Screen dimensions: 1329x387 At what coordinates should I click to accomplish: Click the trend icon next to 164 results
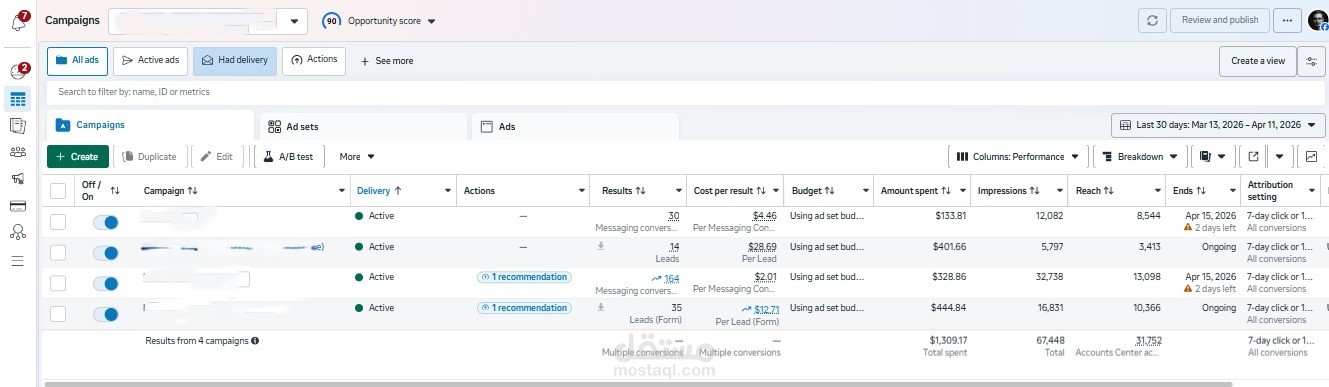[x=656, y=278]
